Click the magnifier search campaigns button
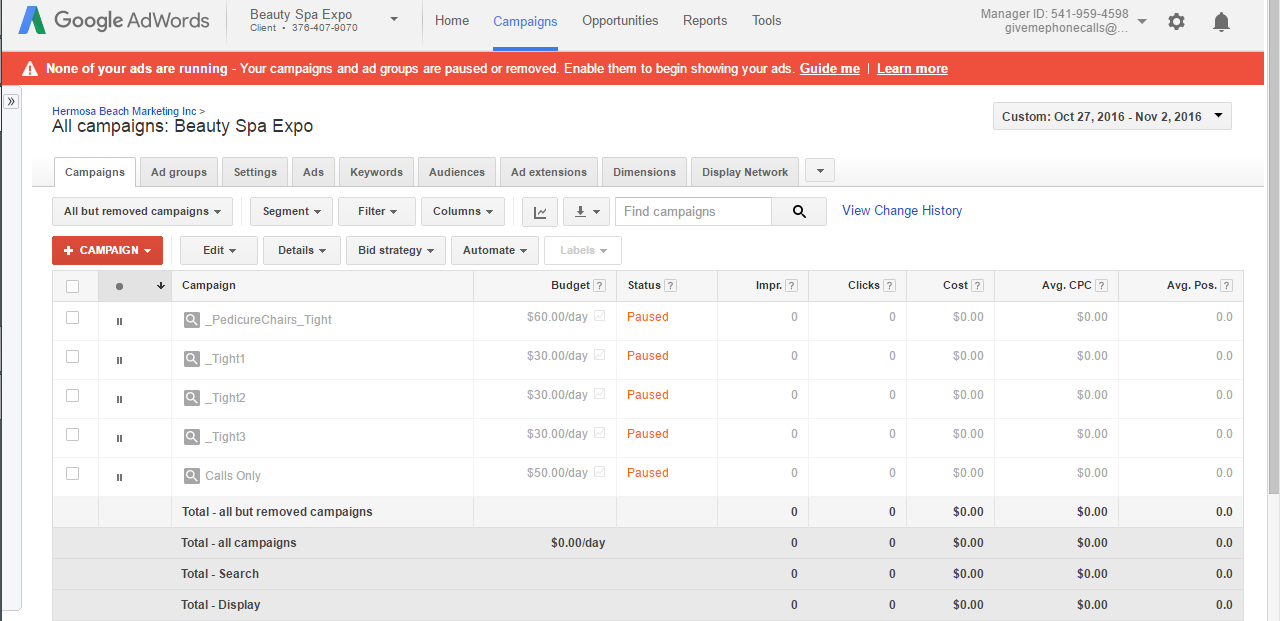Image resolution: width=1280 pixels, height=621 pixels. tap(799, 212)
